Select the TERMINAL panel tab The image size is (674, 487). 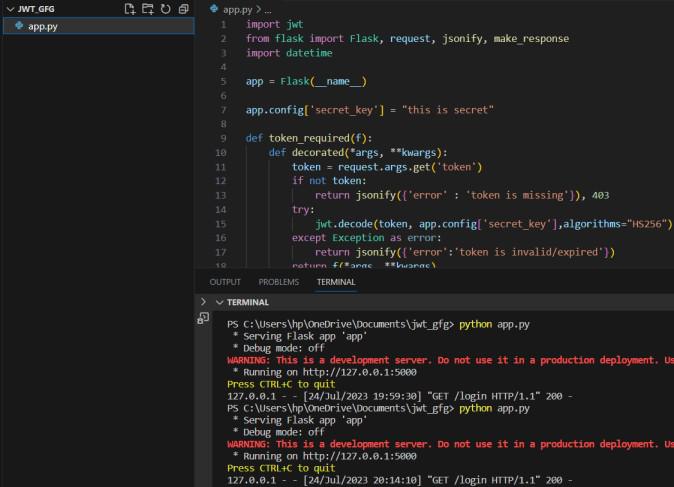click(x=335, y=282)
